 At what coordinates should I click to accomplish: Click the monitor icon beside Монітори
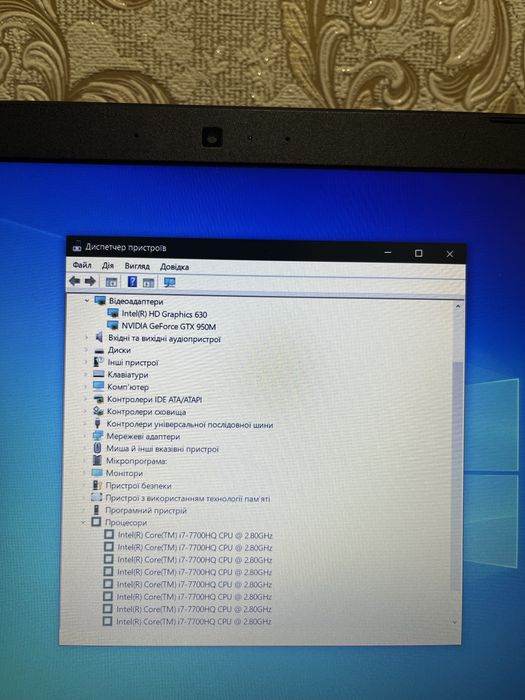[x=97, y=472]
